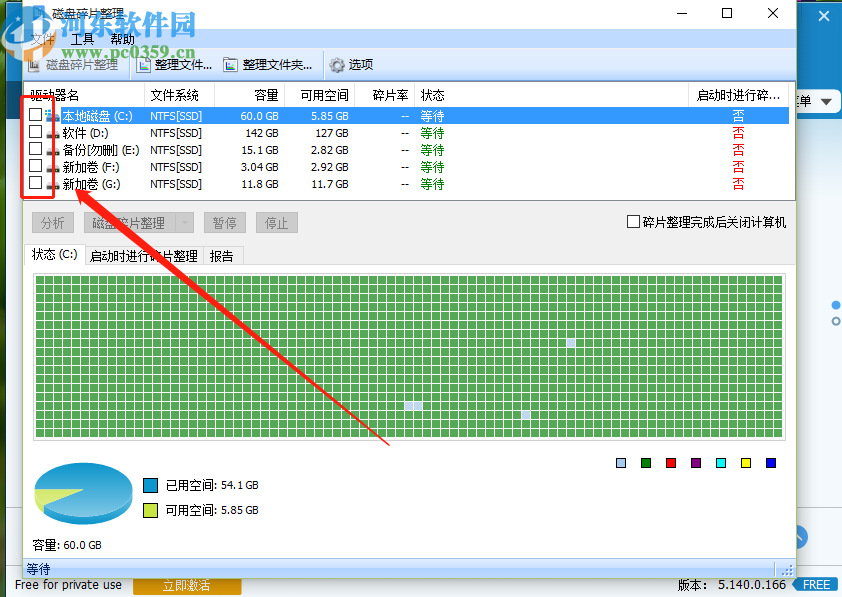Switch to the 报告 tab
Image resolution: width=842 pixels, height=597 pixels.
(222, 256)
